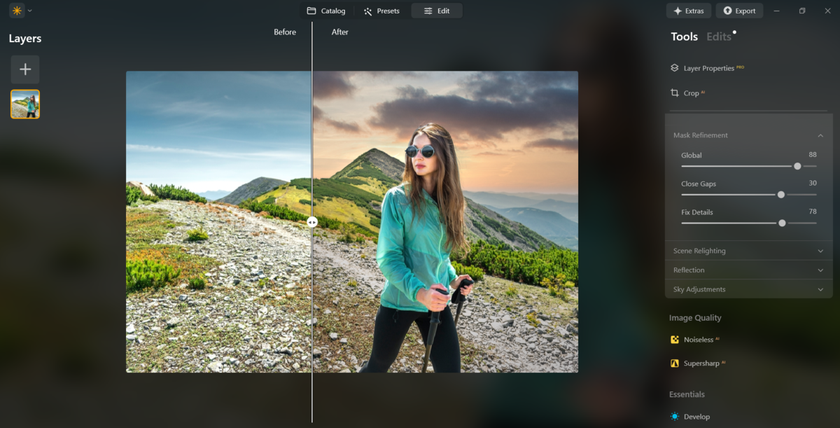Switch to the Tools panel tab

(x=684, y=36)
